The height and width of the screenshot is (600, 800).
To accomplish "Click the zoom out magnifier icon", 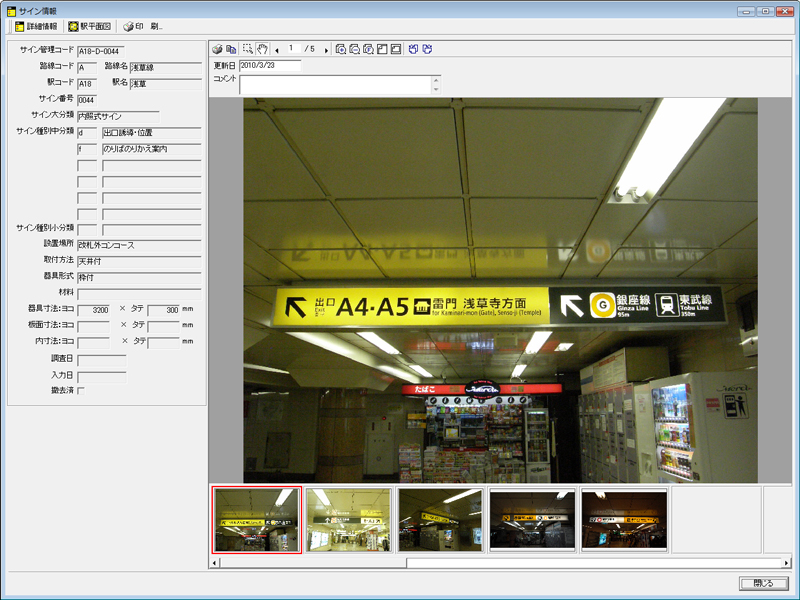I will point(355,49).
